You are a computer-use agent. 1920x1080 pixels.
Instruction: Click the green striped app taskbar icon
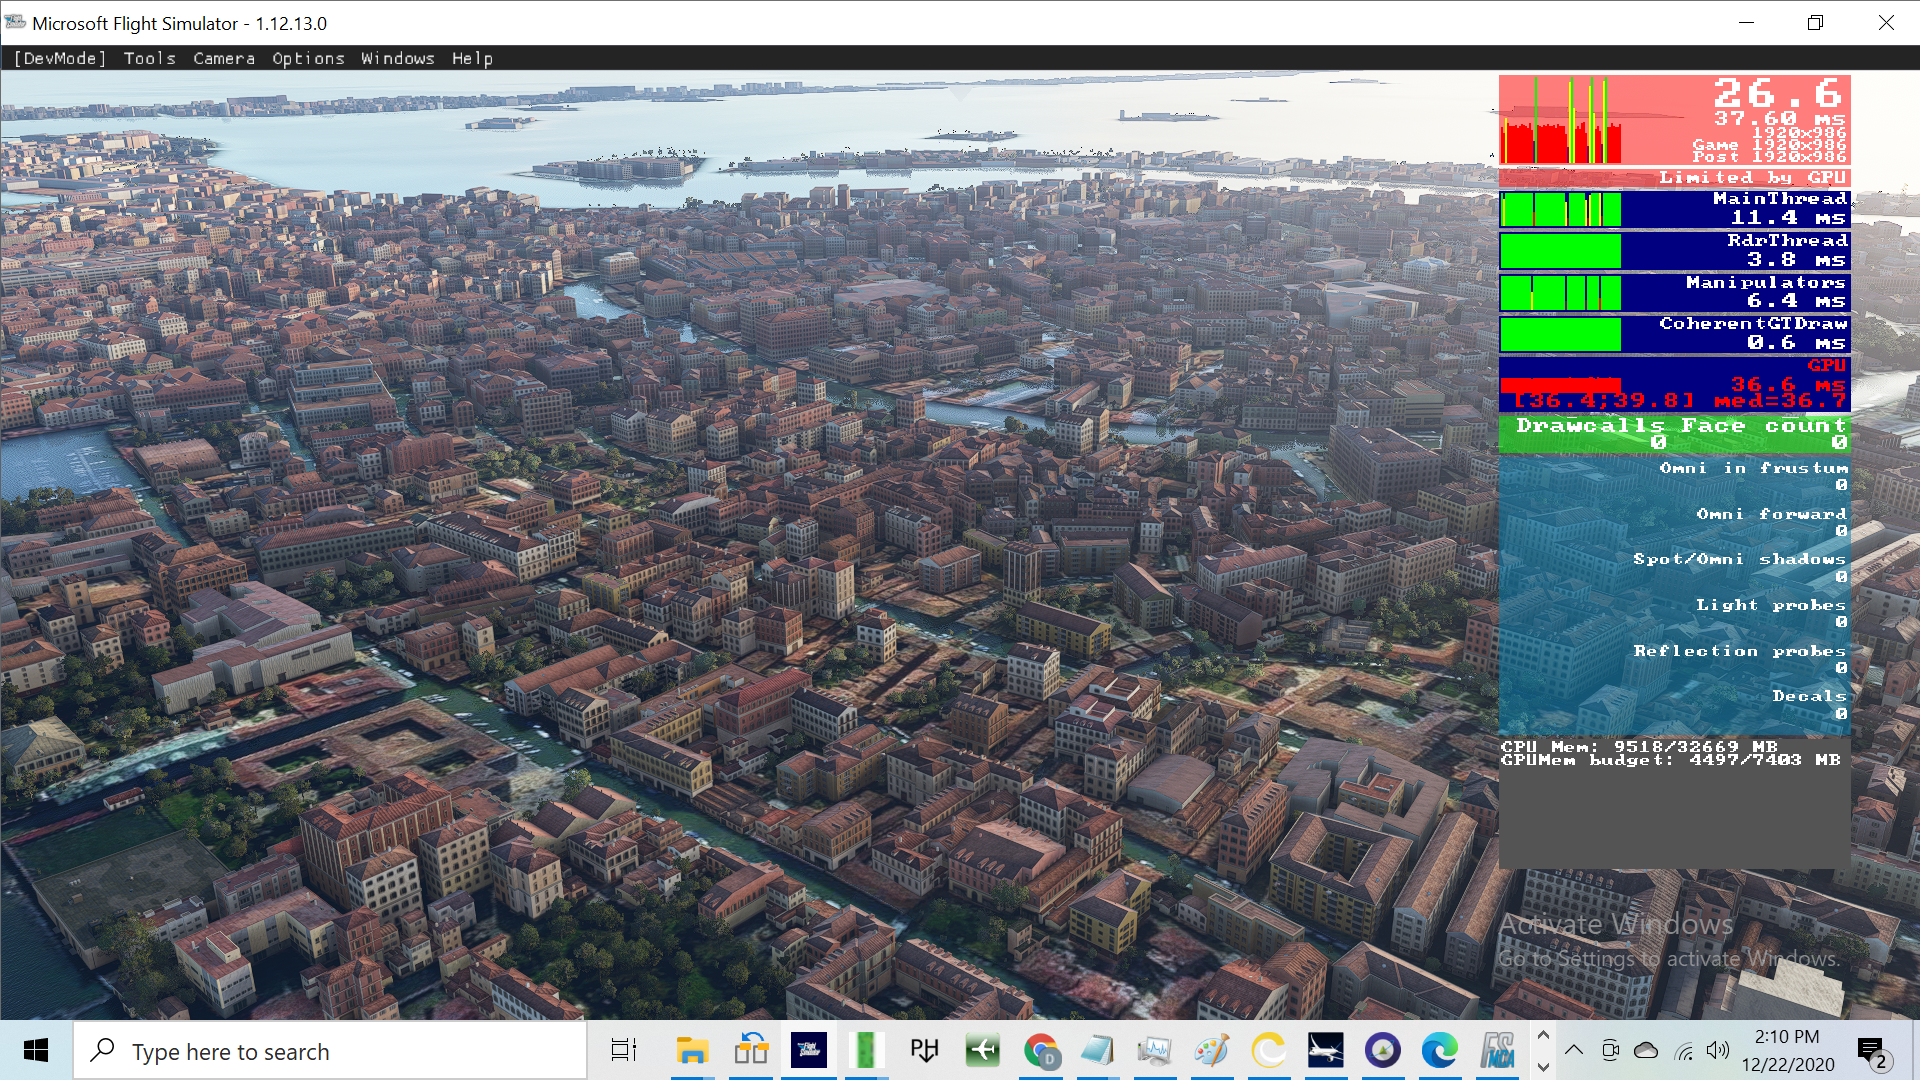point(866,1051)
